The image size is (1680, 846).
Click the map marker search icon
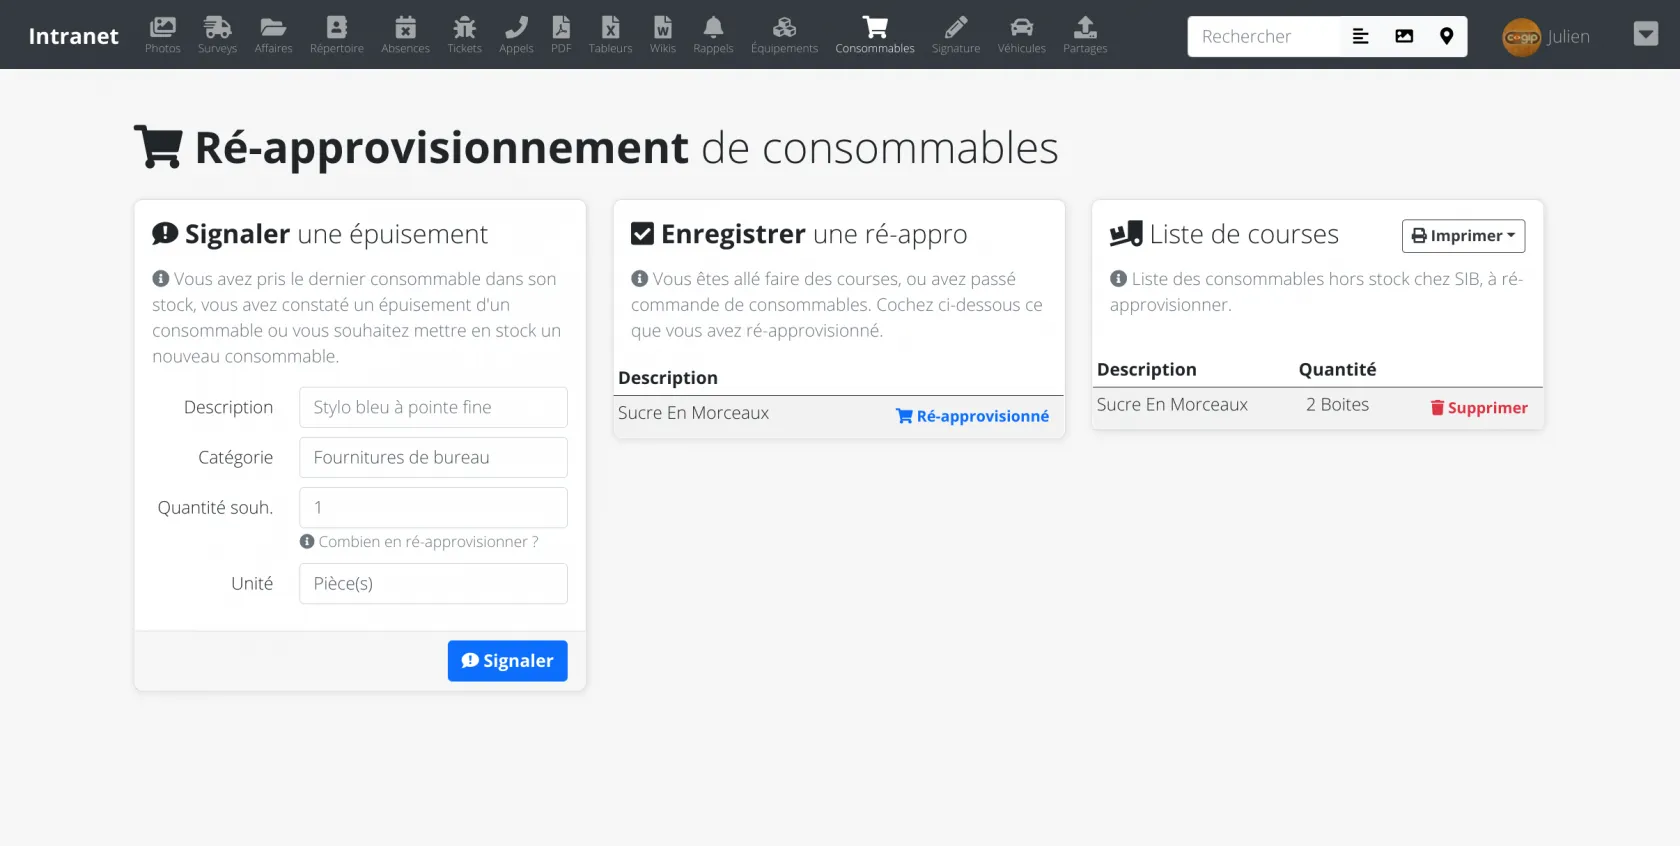point(1446,37)
